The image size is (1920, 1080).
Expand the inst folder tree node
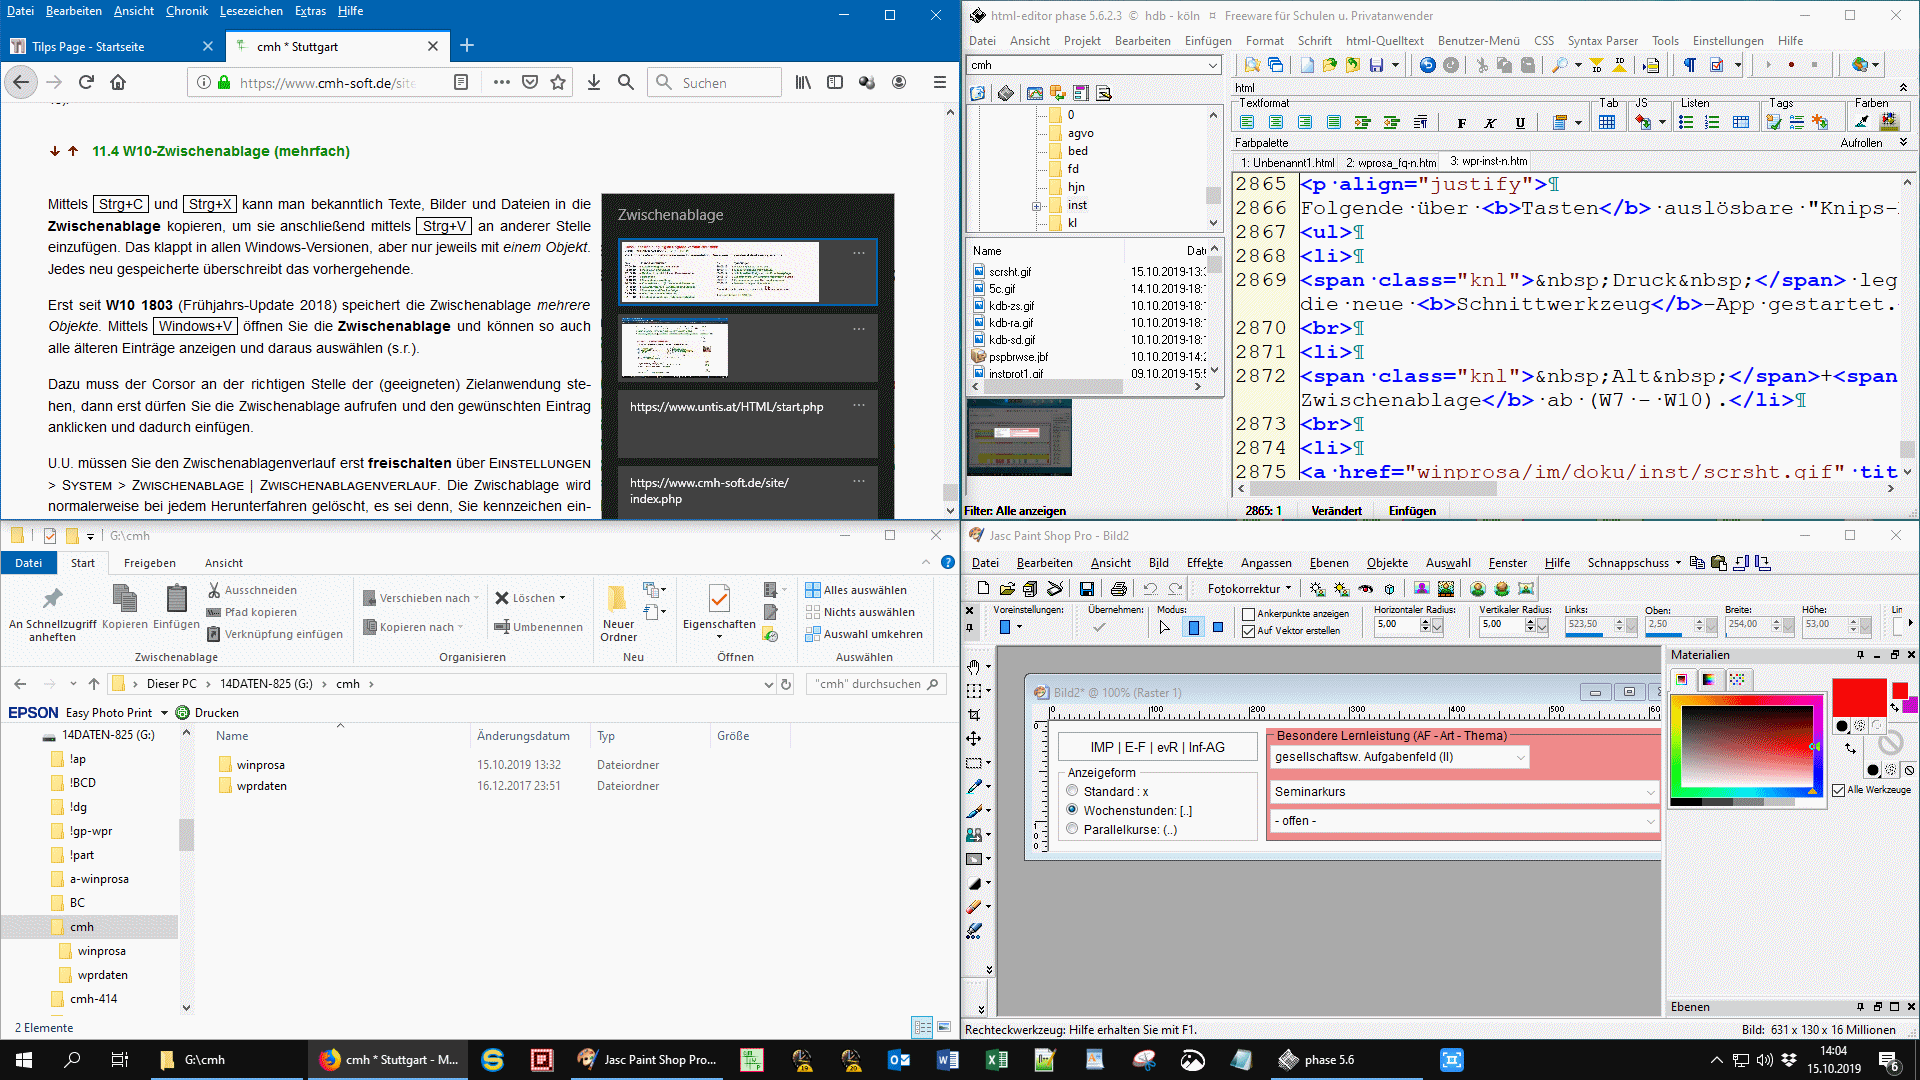click(1037, 206)
